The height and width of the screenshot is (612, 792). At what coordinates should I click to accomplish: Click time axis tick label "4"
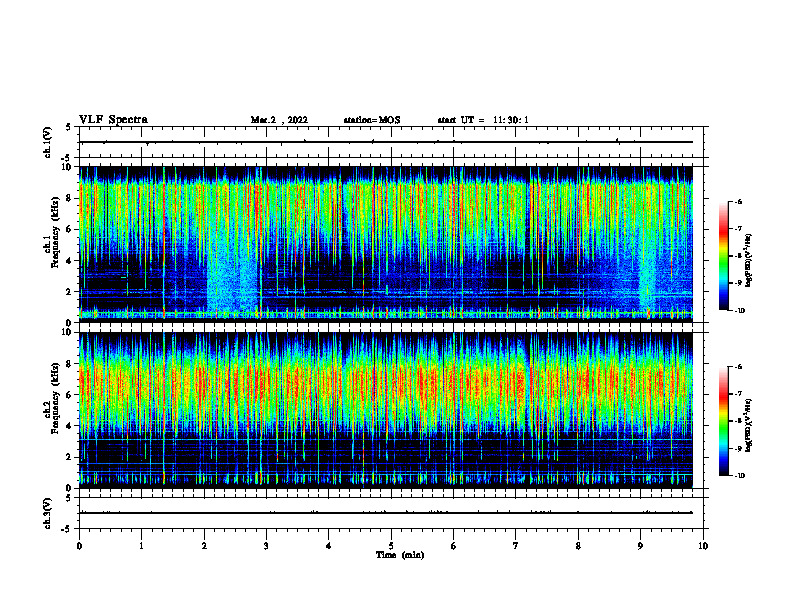[329, 546]
